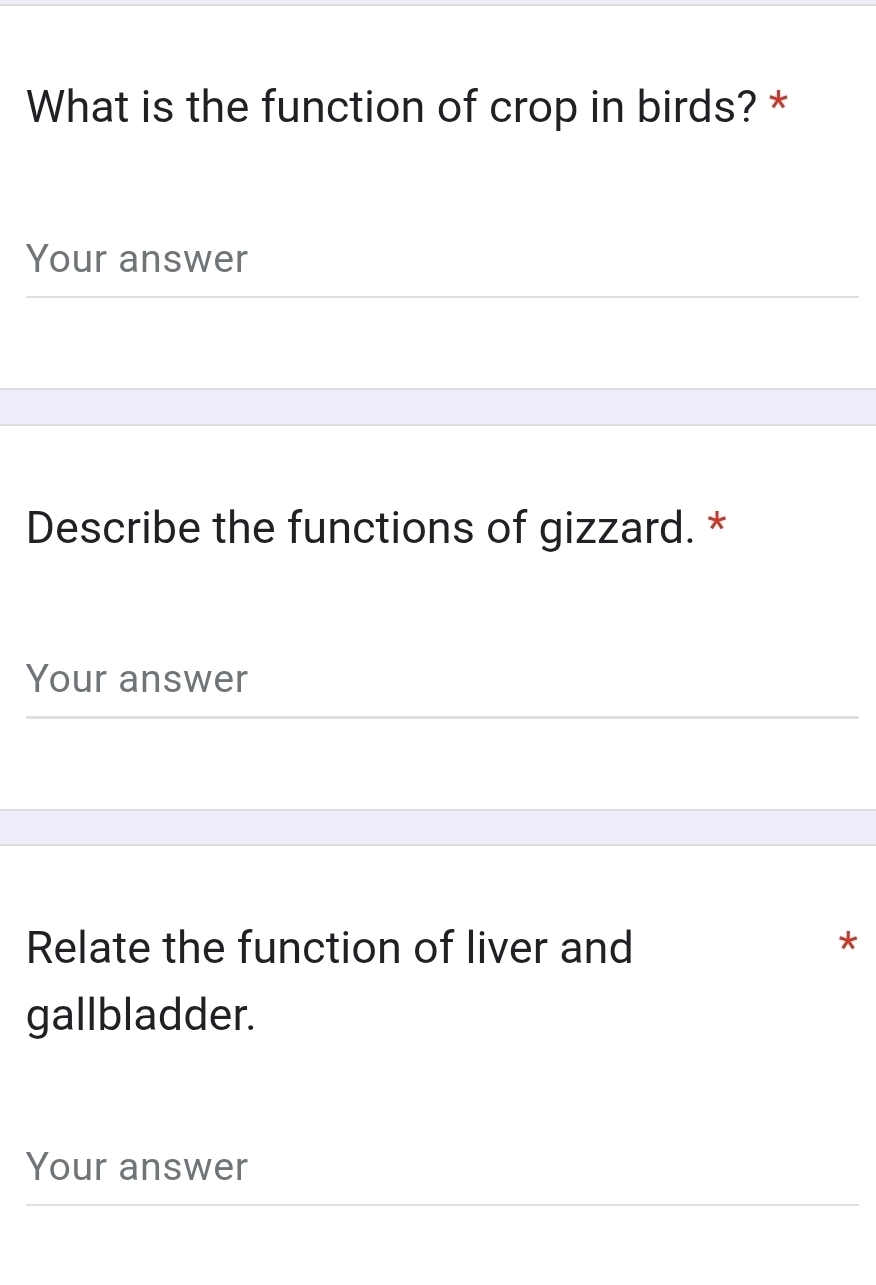
Task: Click the 'Your answer' placeholder under the liver question
Action: (136, 1167)
